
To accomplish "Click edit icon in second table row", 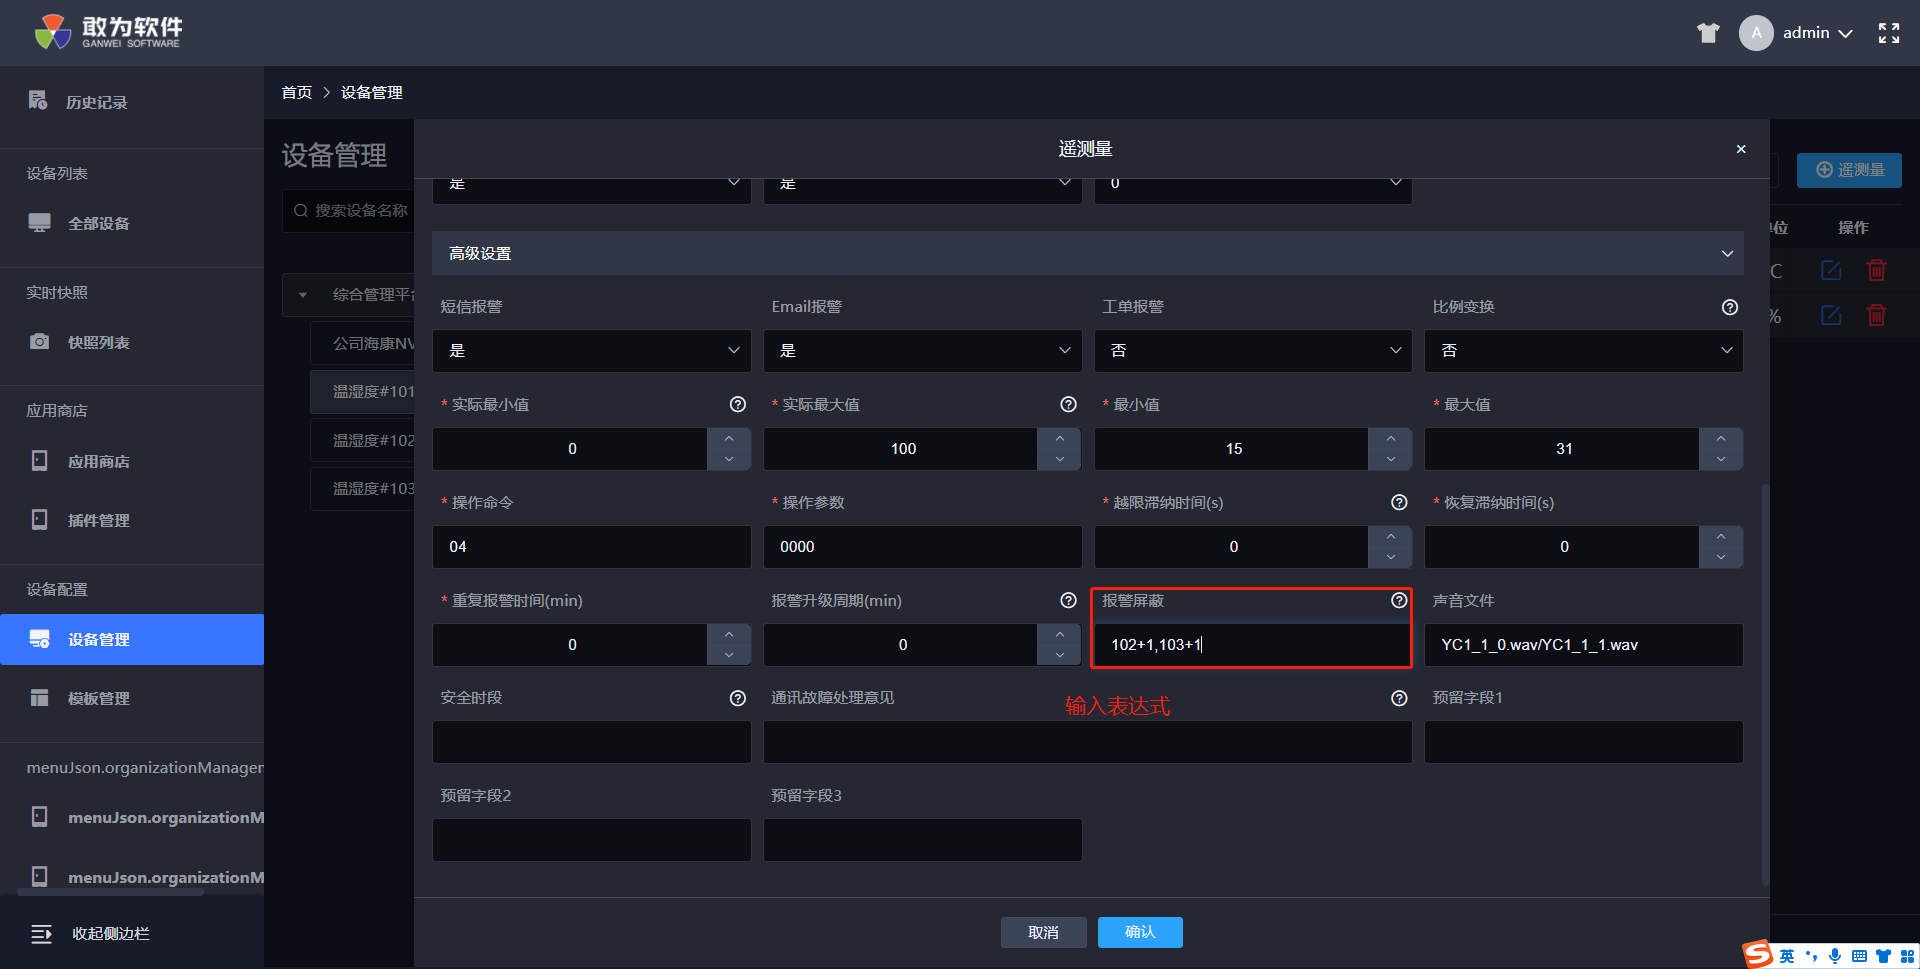I will [1831, 316].
